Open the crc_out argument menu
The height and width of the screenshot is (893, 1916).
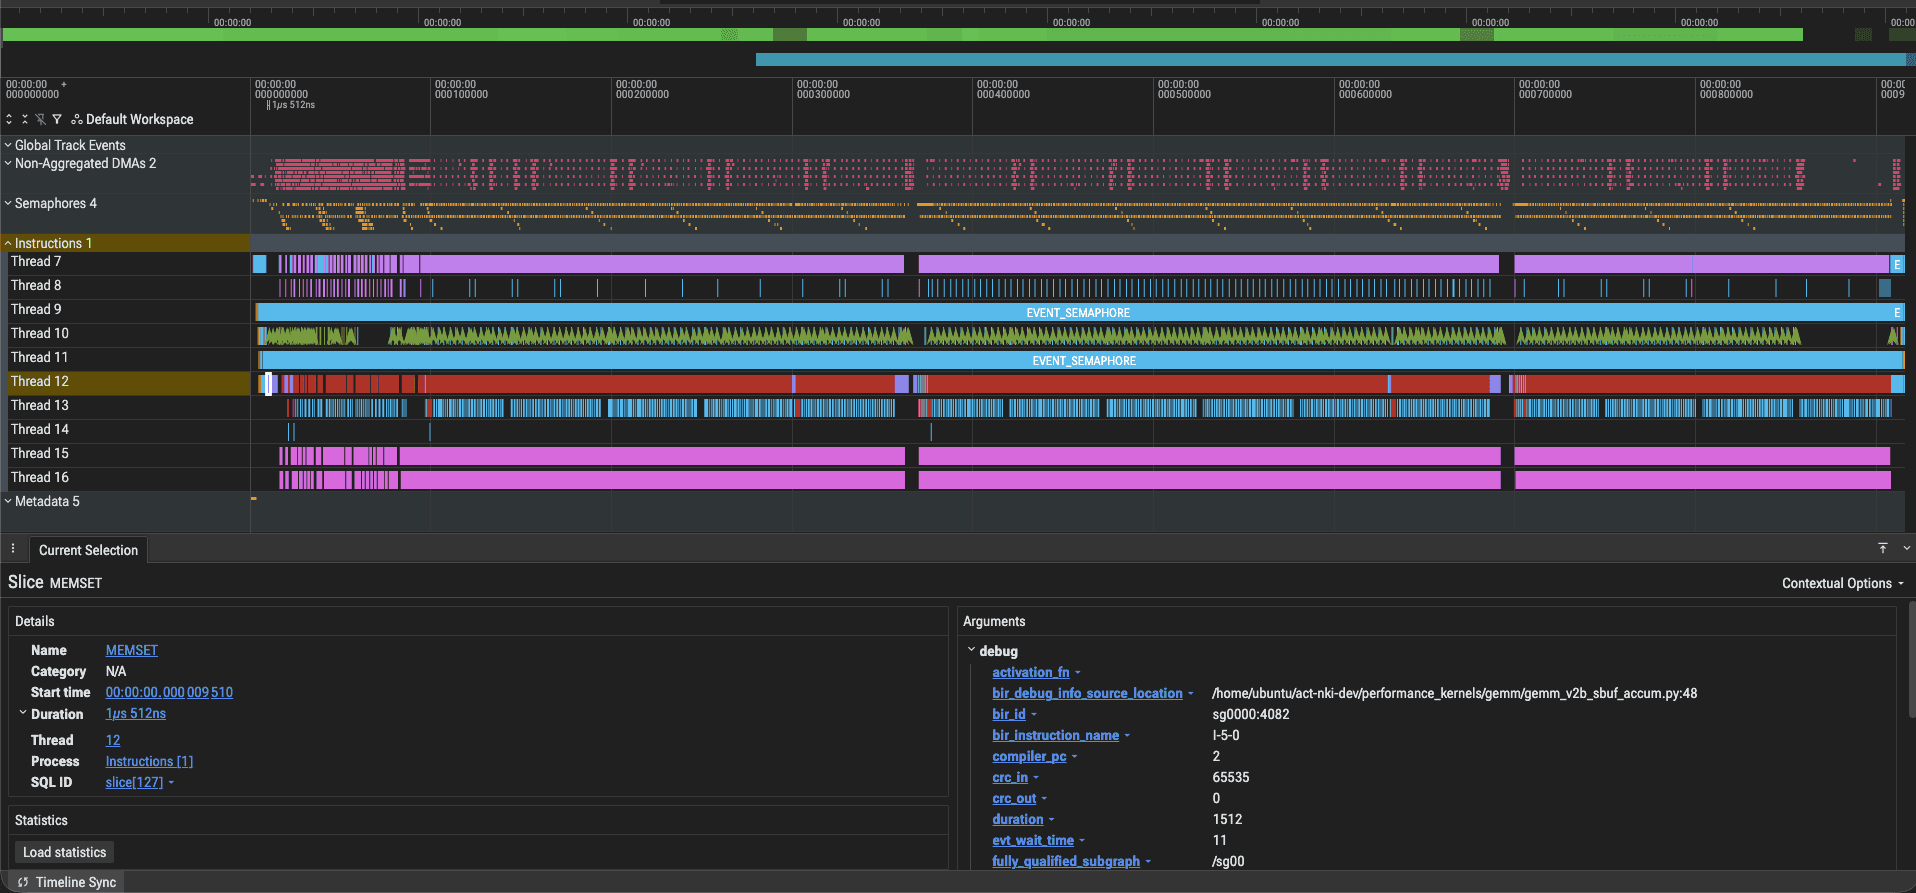coord(1019,798)
